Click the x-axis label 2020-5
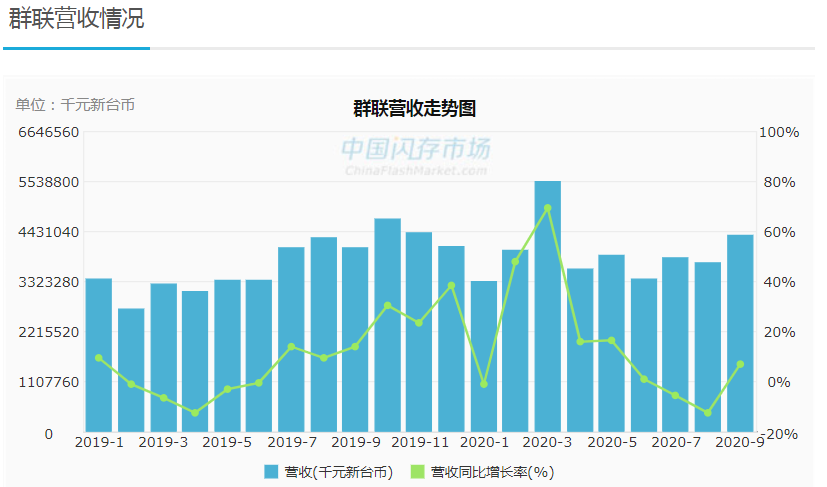 click(x=612, y=442)
